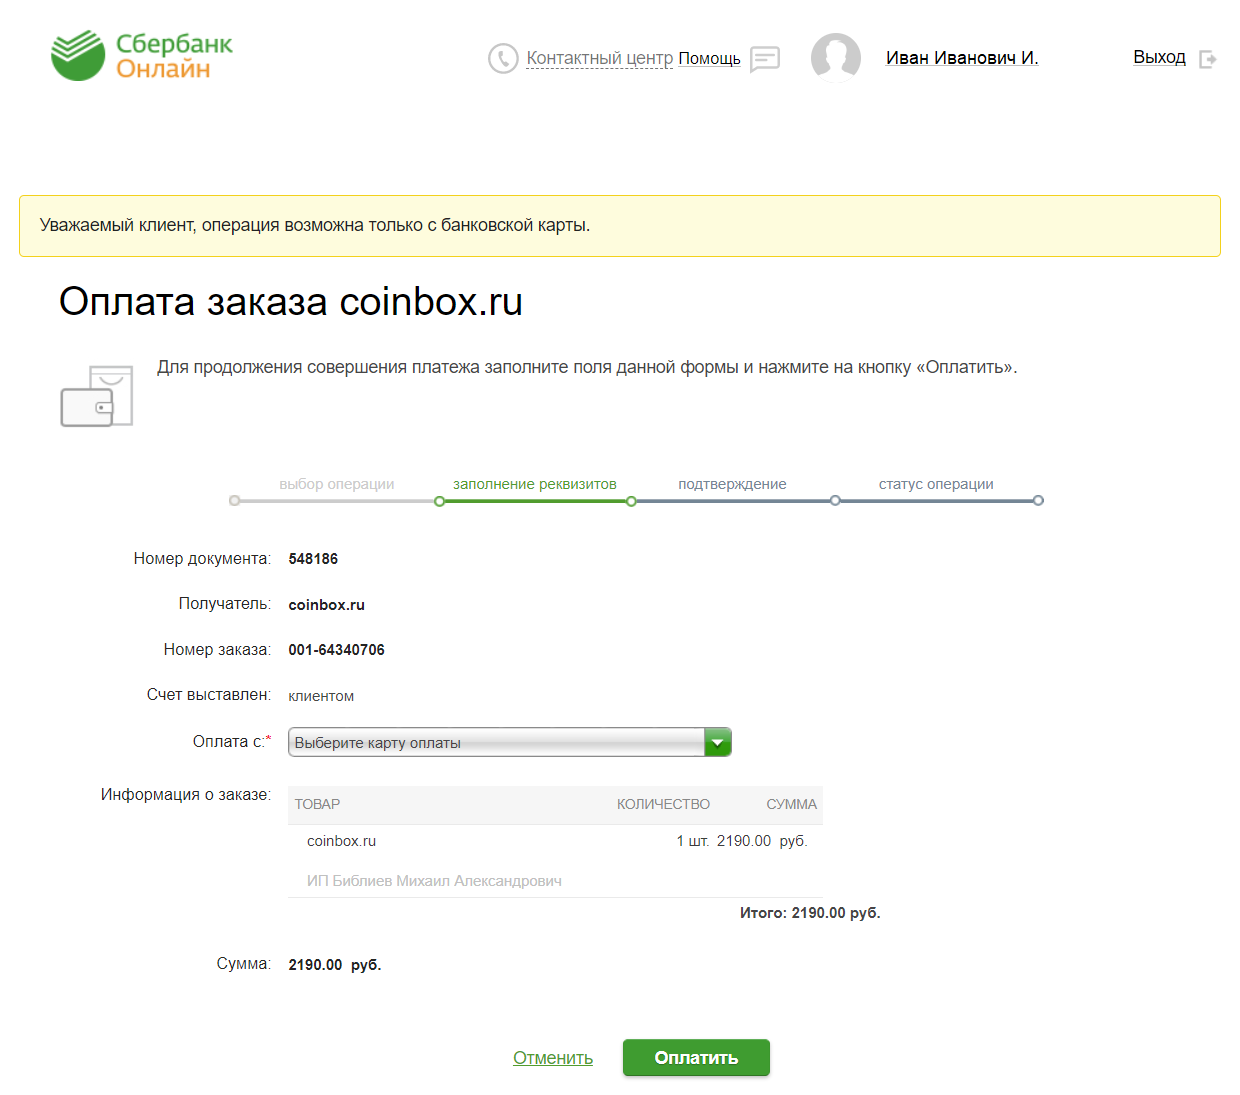Click the 1 шт. quantity cell
1240x1095 pixels.
click(693, 841)
